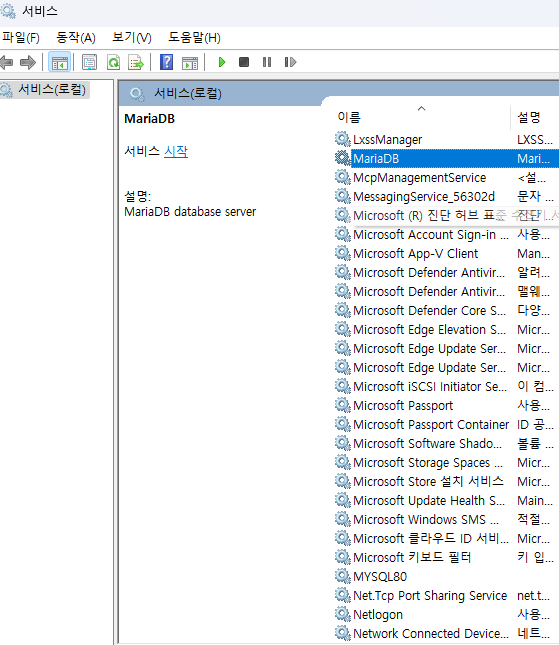
Task: Select Network Connected Device... row
Action: tap(446, 633)
